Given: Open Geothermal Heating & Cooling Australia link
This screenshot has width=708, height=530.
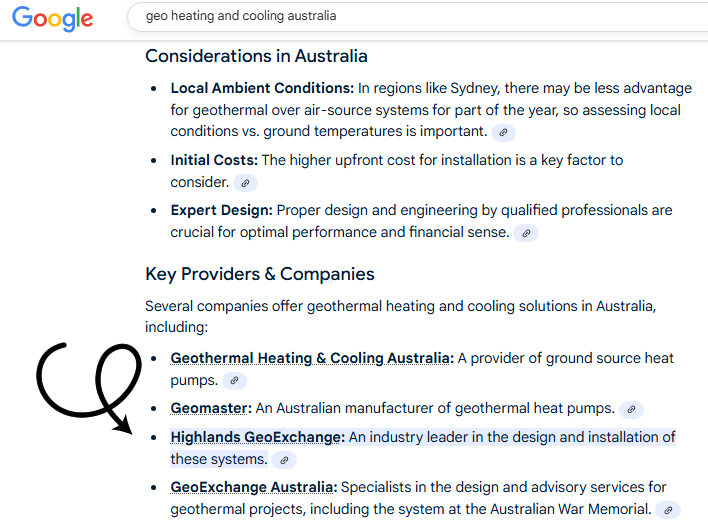Looking at the screenshot, I should click(311, 358).
